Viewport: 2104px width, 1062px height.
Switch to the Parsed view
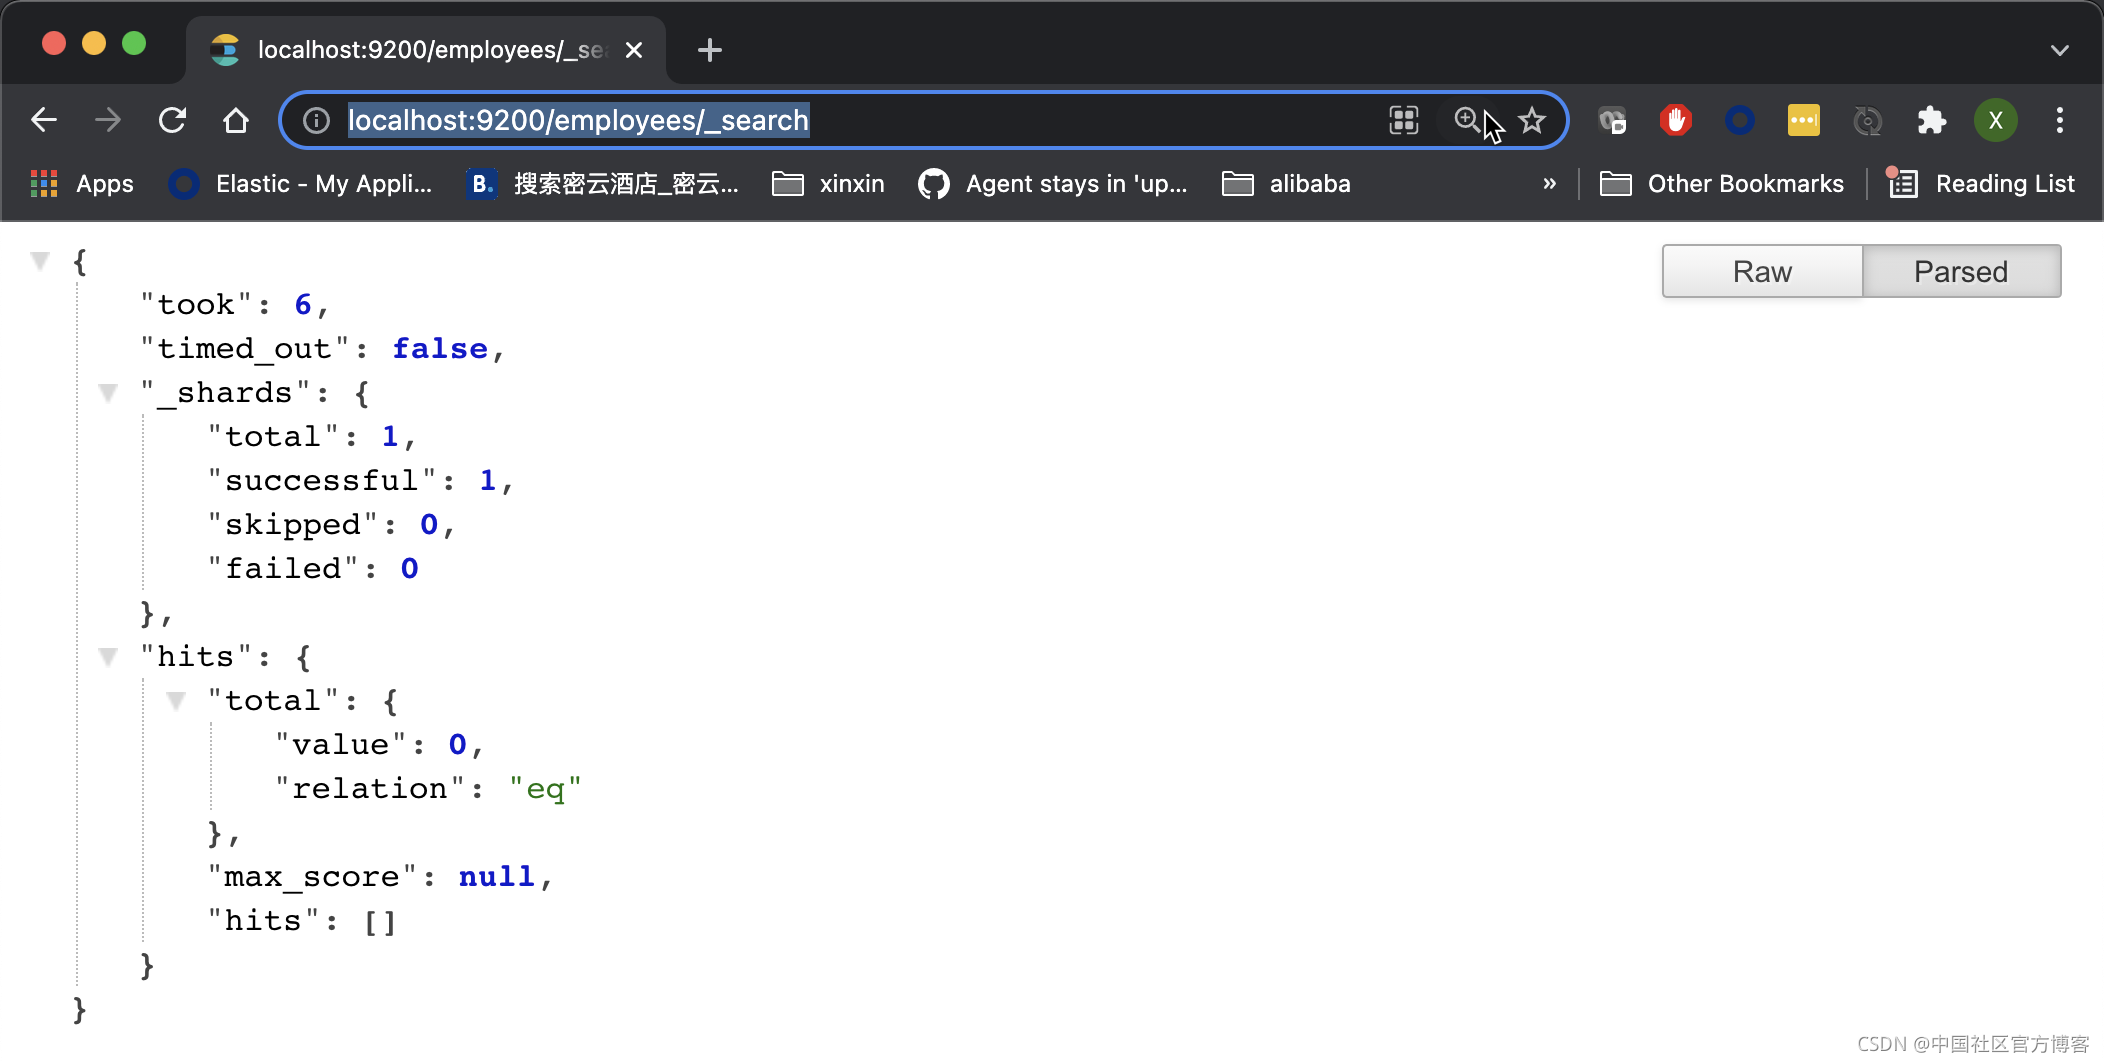pyautogui.click(x=1961, y=270)
